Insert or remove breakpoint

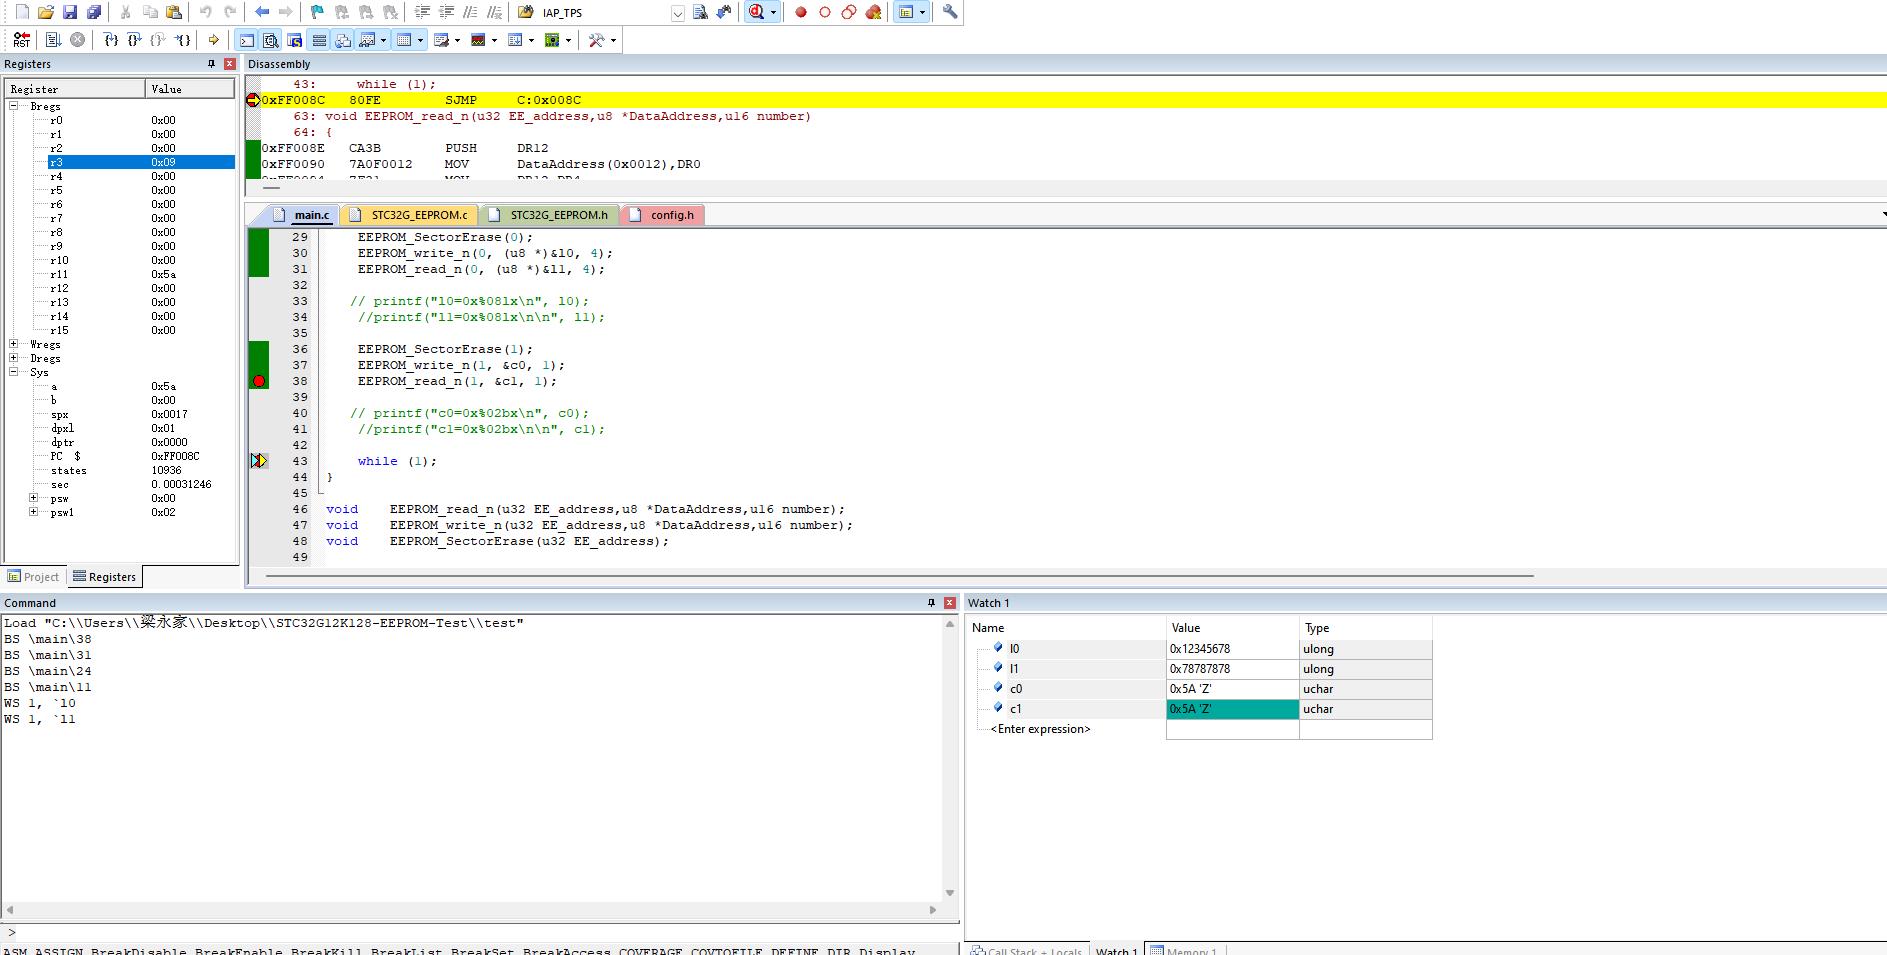pyautogui.click(x=800, y=12)
